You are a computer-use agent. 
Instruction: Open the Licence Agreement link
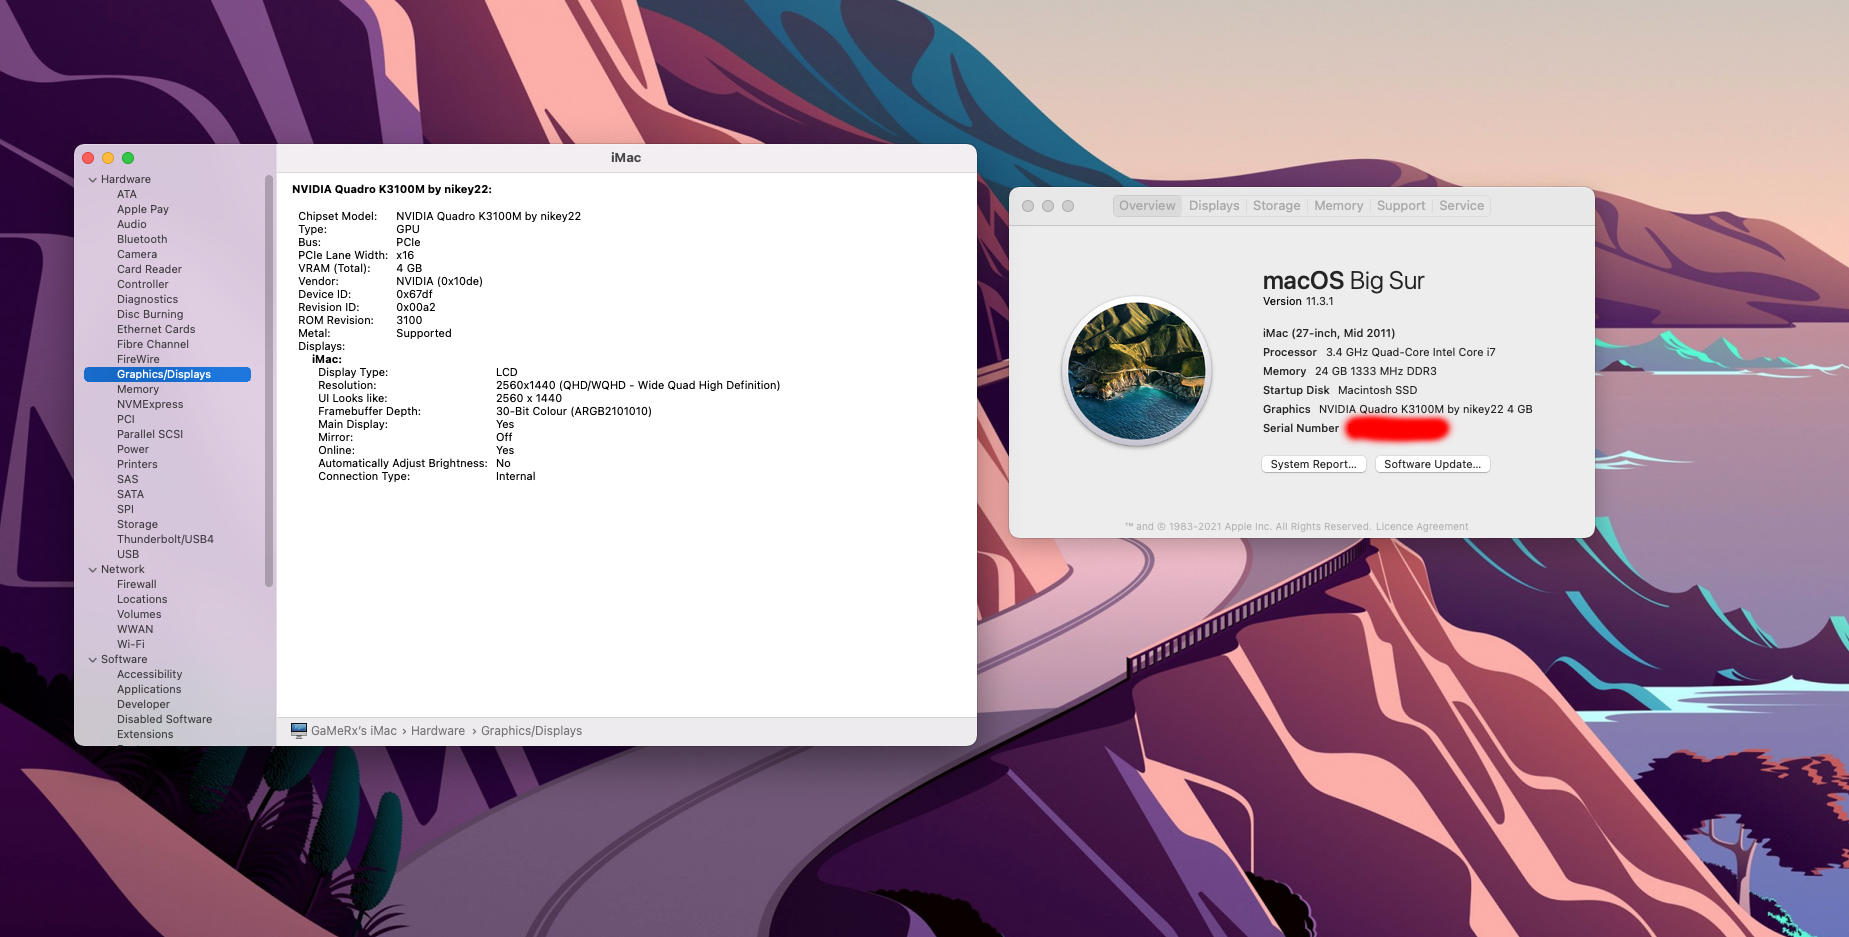(x=1422, y=527)
